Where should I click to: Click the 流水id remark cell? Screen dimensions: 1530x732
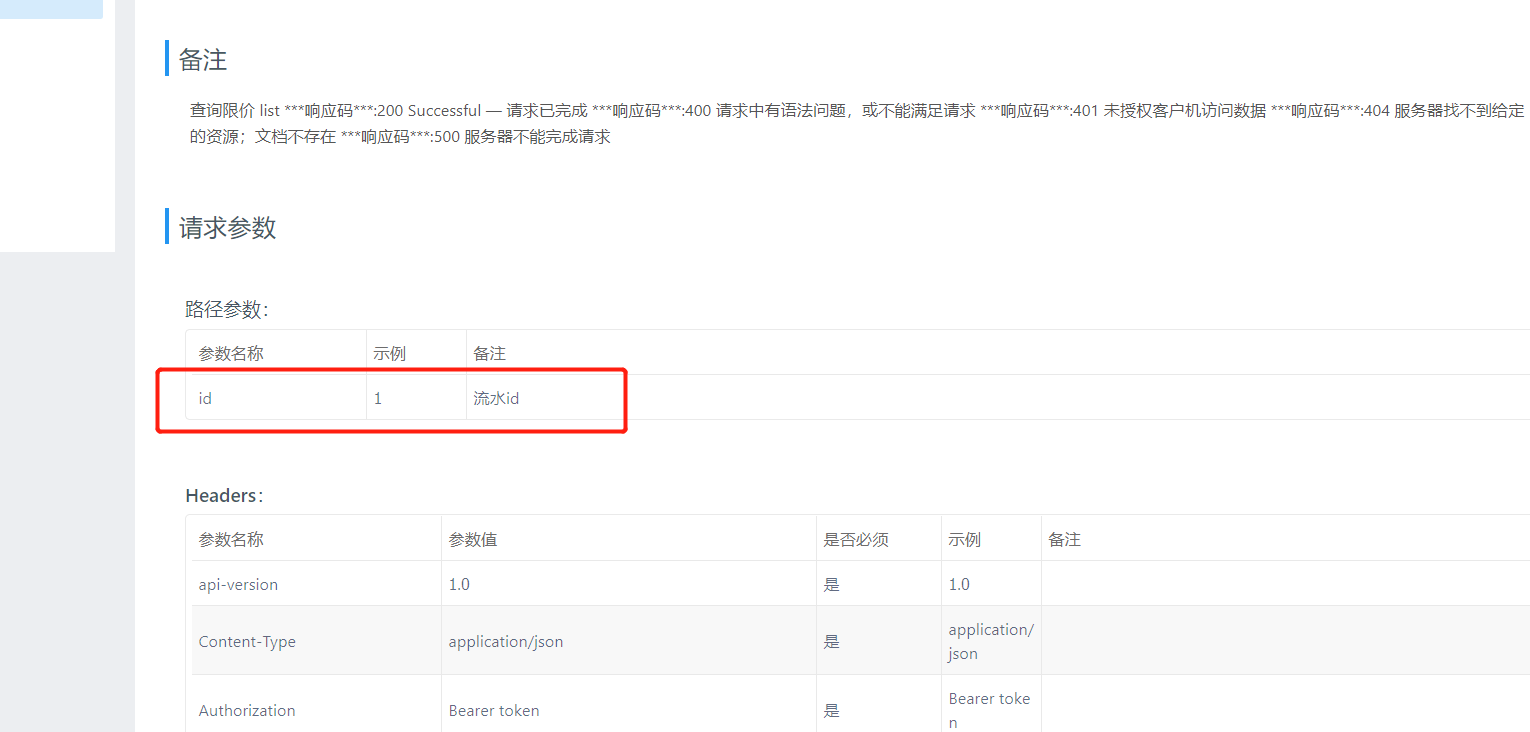(x=496, y=398)
